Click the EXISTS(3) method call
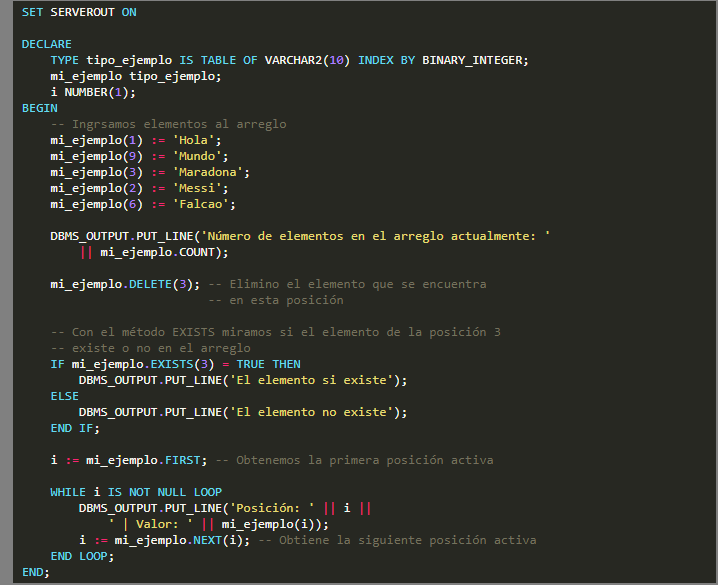The height and width of the screenshot is (585, 718). click(187, 364)
